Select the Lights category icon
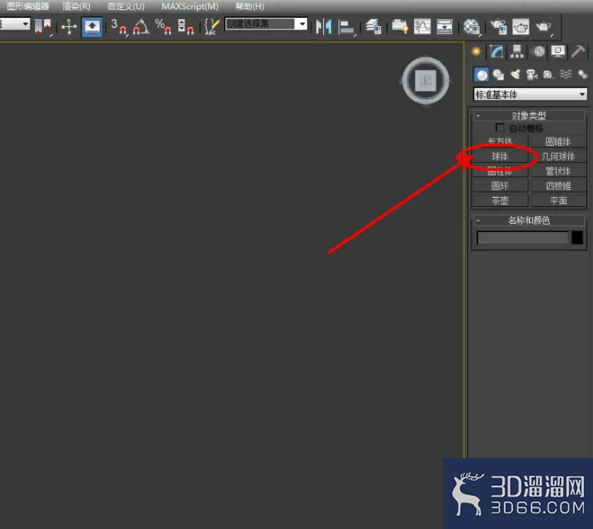The image size is (593, 529). point(515,74)
